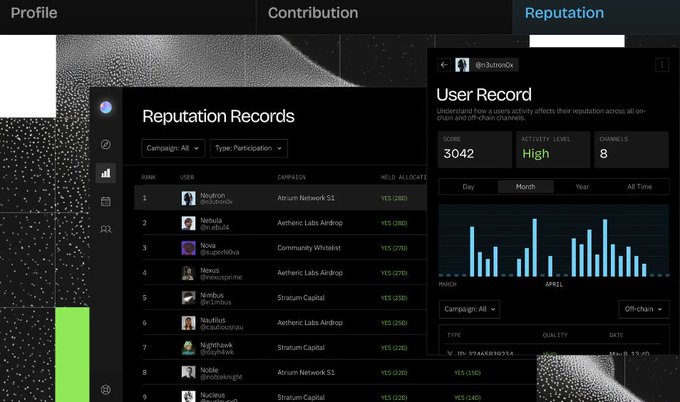Click Nexus's avatar in rank 4 row

188,273
